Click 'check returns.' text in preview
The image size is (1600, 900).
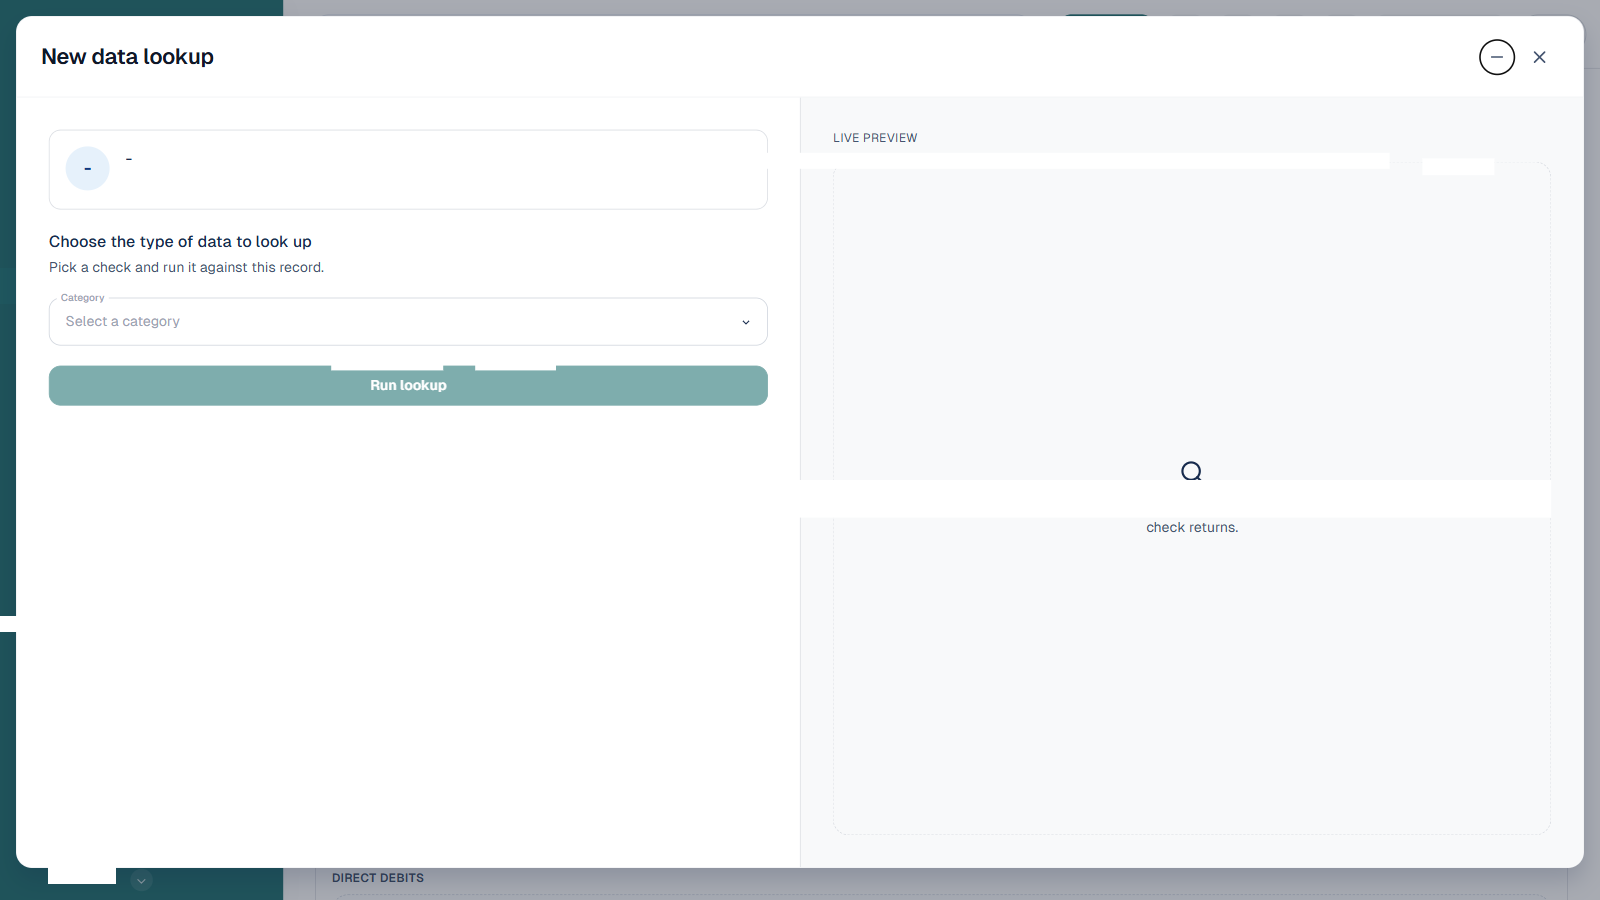click(x=1192, y=527)
